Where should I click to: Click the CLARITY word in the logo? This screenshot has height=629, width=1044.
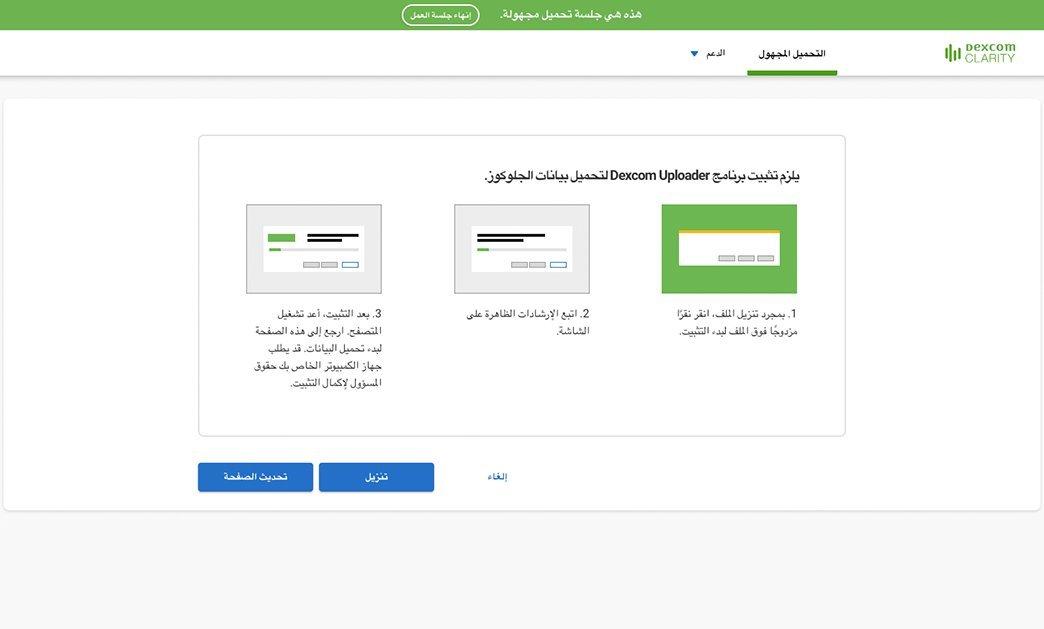coord(989,59)
